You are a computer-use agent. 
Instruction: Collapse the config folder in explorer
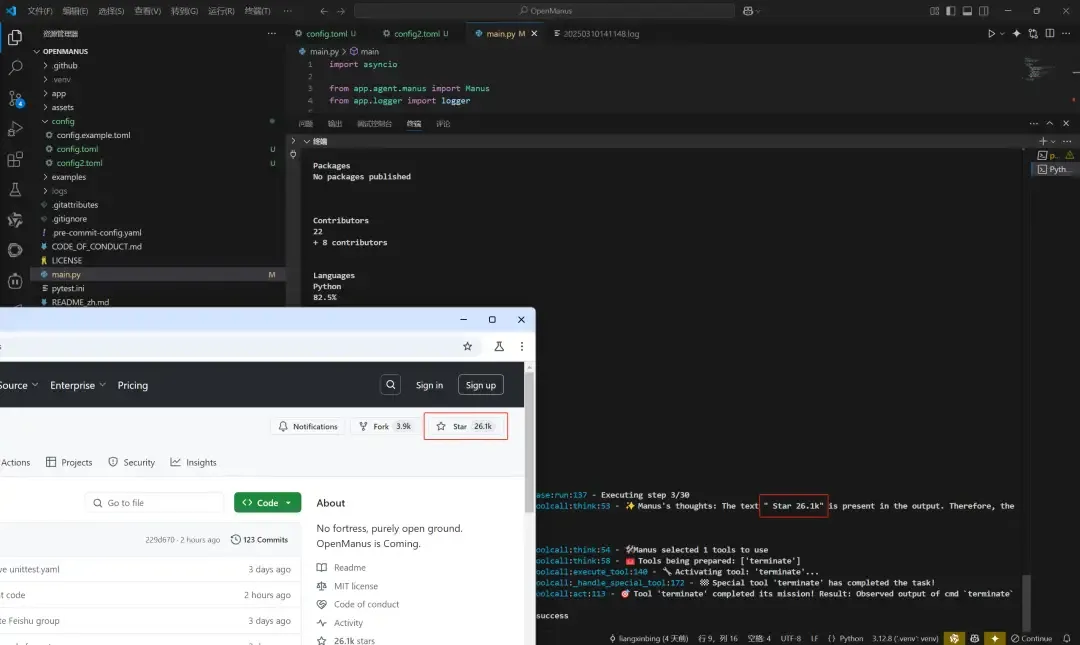click(63, 121)
